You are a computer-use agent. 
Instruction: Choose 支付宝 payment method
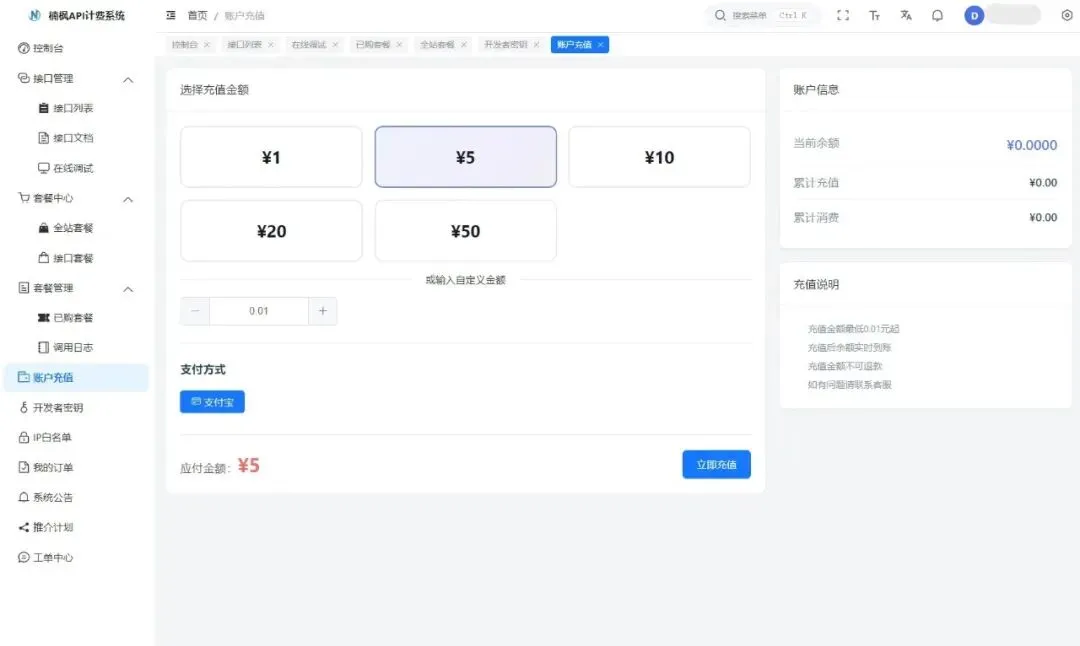pos(212,402)
